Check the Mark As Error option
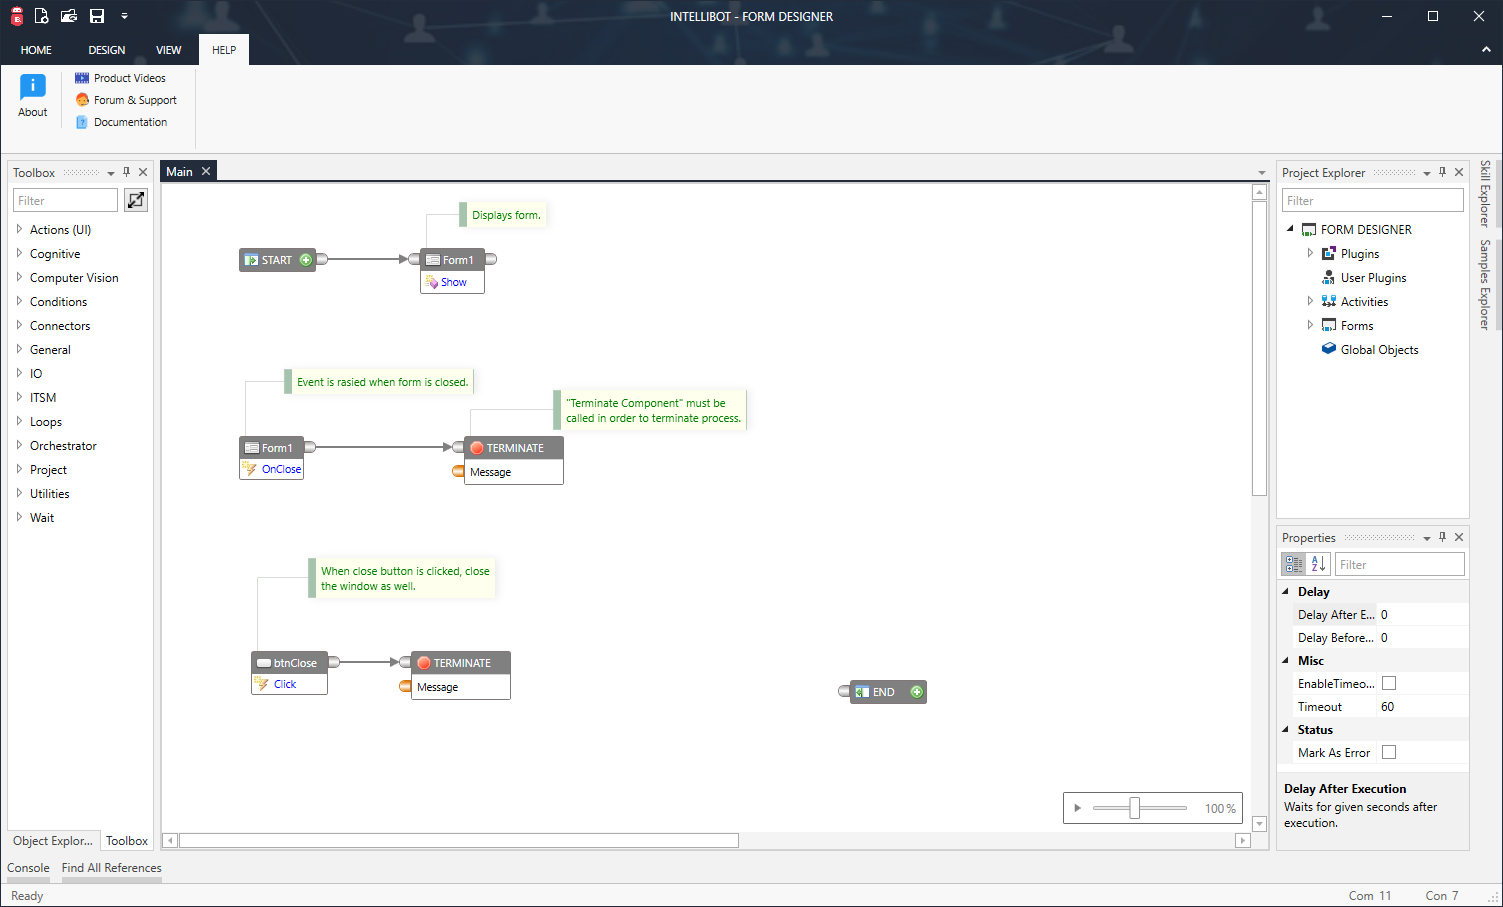1503x907 pixels. tap(1388, 751)
